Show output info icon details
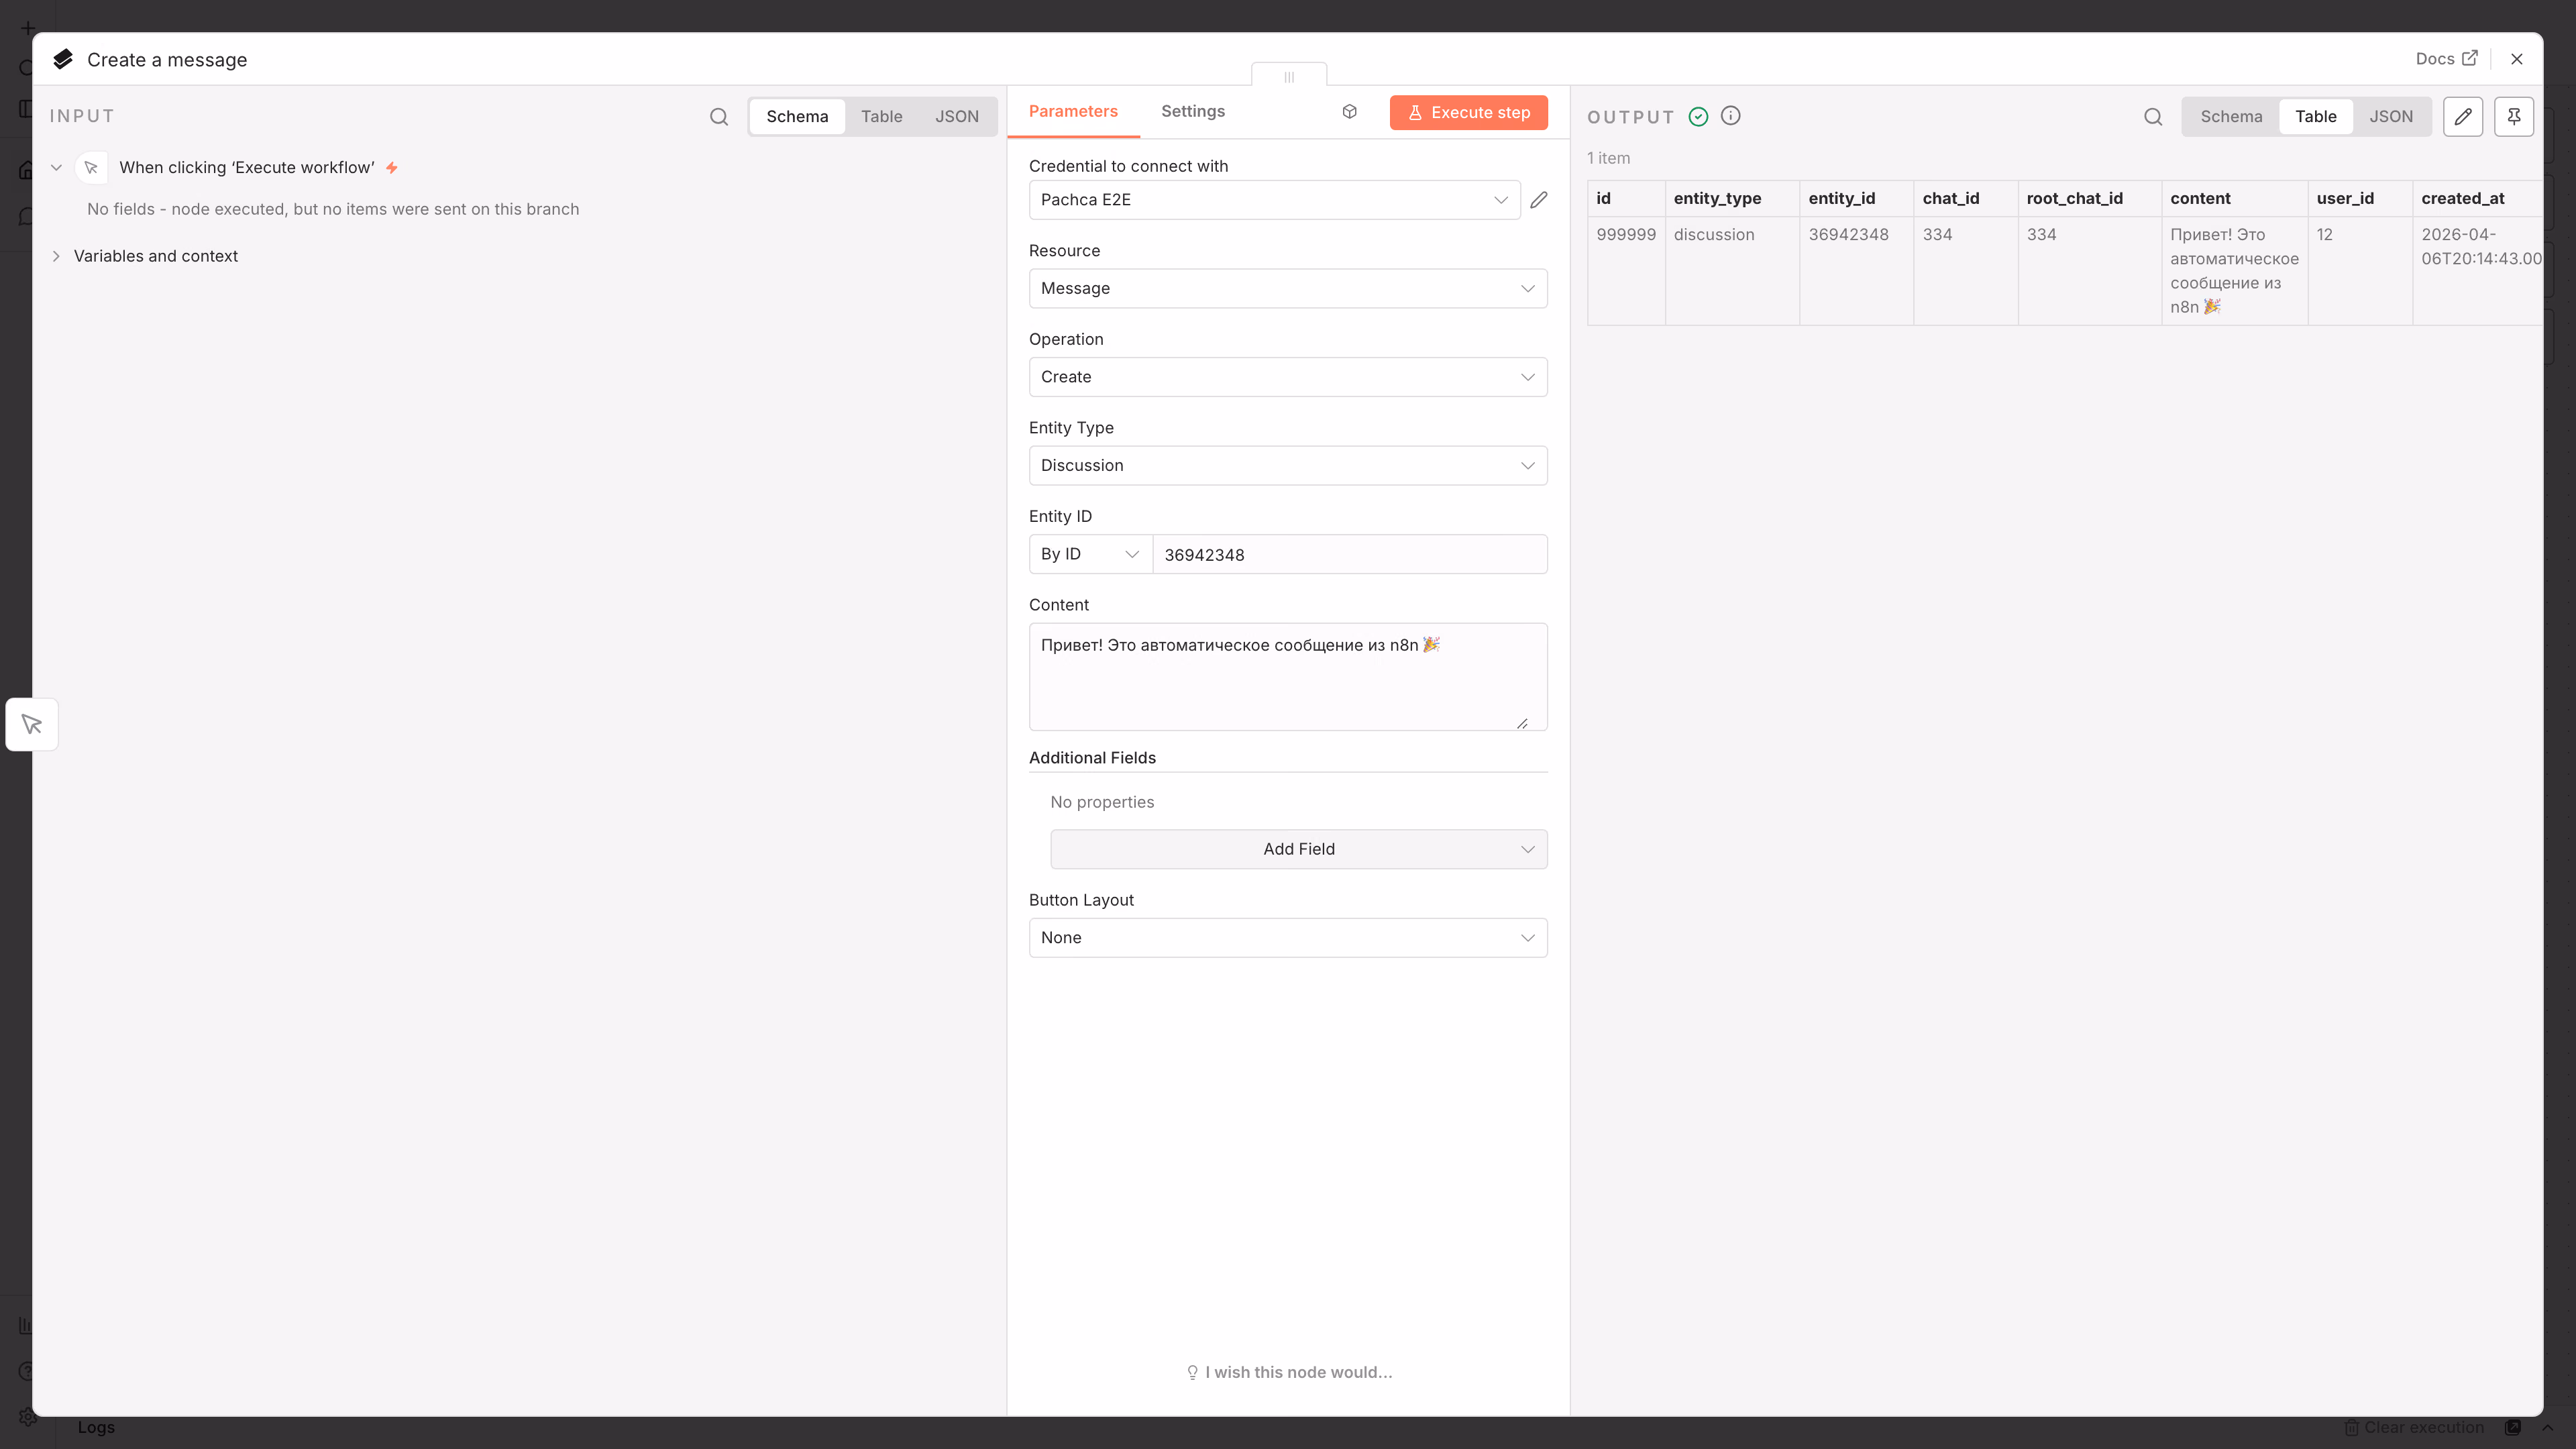This screenshot has height=1449, width=2576. point(1730,116)
